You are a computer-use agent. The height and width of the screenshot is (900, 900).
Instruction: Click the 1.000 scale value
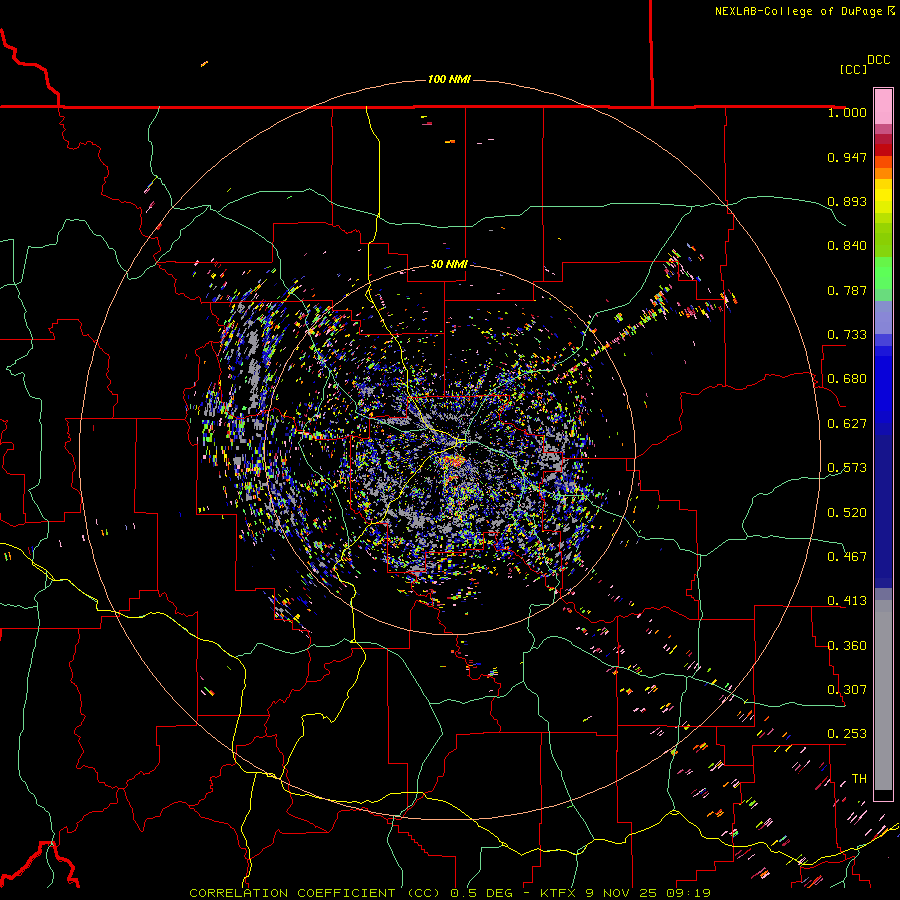(847, 112)
